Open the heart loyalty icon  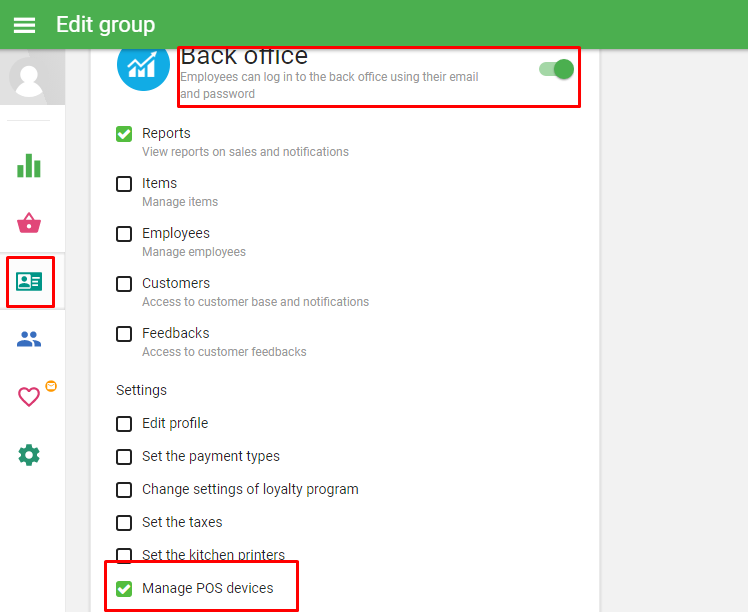click(x=29, y=397)
